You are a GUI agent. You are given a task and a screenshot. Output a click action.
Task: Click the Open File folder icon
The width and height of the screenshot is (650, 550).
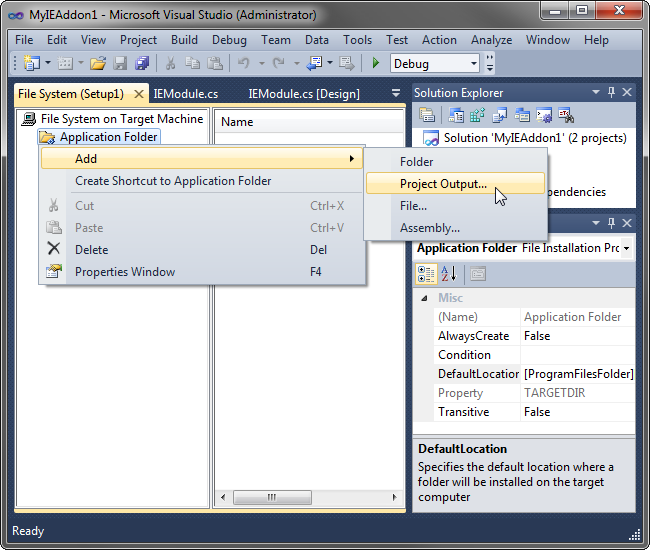98,63
